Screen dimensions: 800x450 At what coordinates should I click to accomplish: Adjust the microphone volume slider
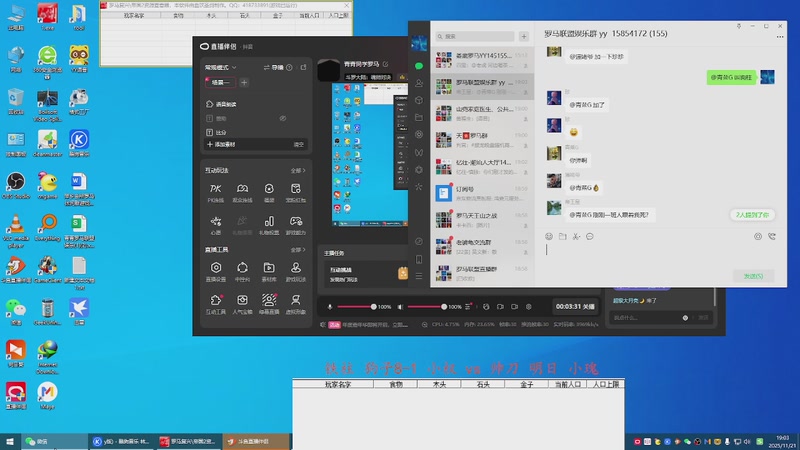[356, 307]
